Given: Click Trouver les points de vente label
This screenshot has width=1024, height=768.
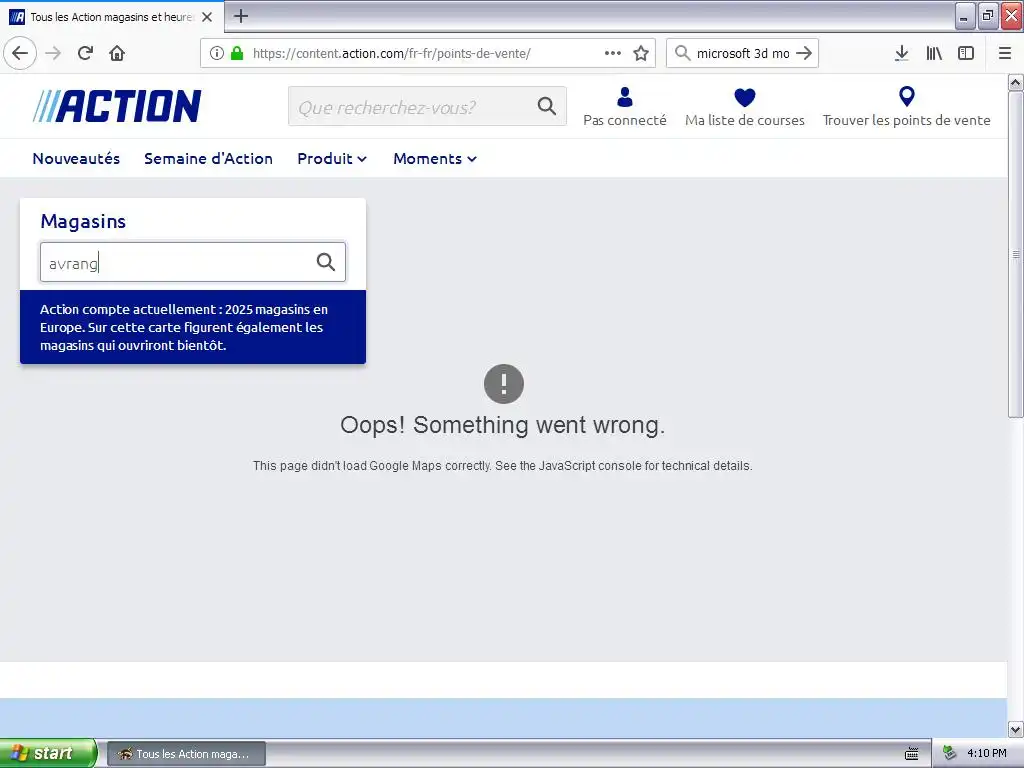Looking at the screenshot, I should pyautogui.click(x=906, y=120).
